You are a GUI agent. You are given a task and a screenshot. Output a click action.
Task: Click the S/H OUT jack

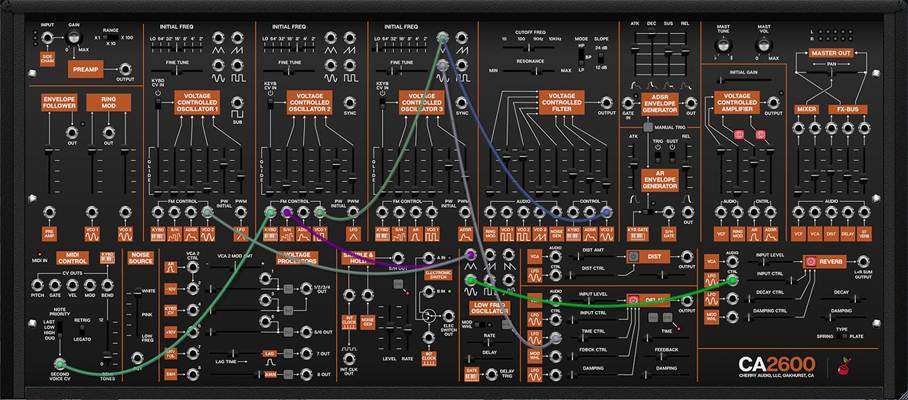tap(398, 258)
